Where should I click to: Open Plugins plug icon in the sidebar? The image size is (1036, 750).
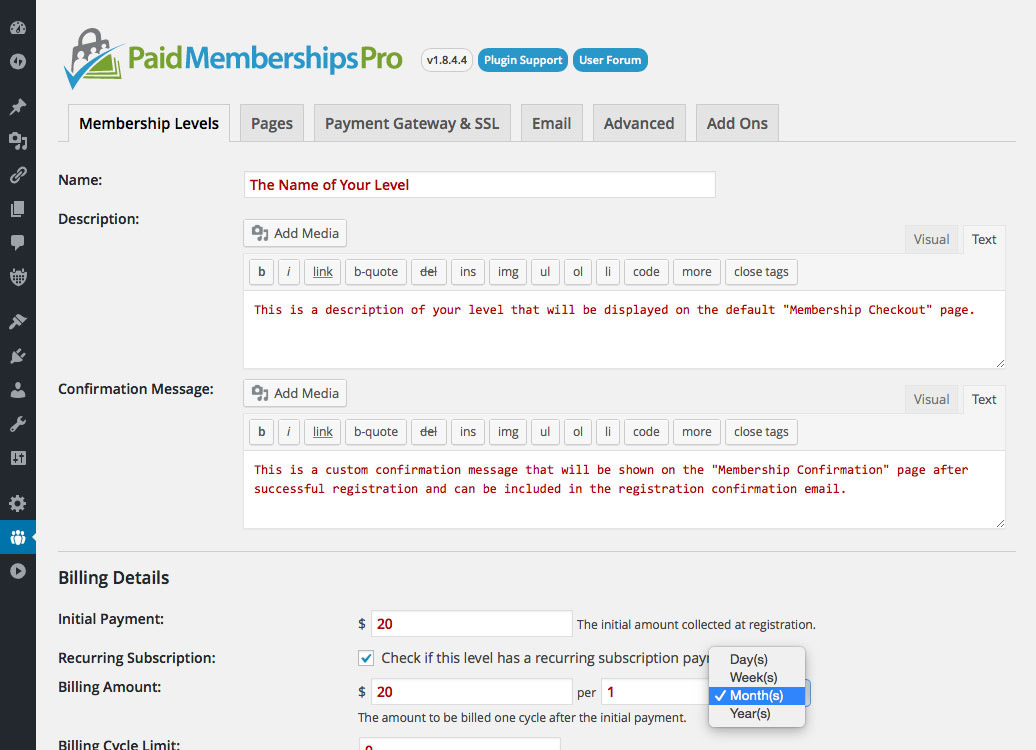[x=18, y=356]
